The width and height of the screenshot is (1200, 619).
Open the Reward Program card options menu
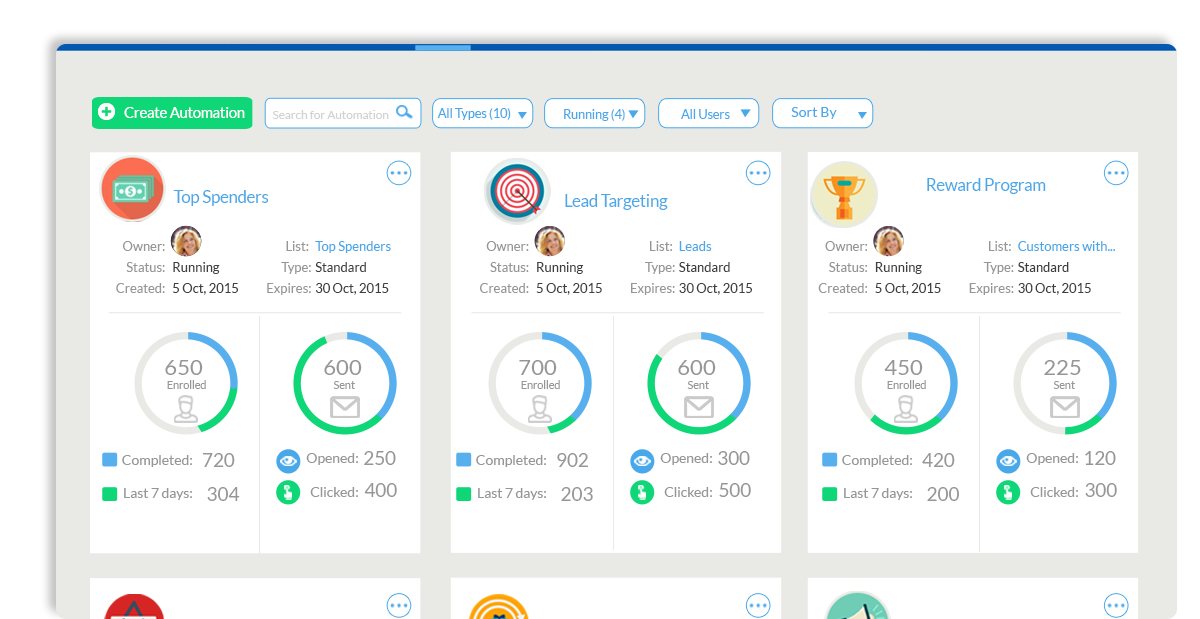(x=1116, y=173)
